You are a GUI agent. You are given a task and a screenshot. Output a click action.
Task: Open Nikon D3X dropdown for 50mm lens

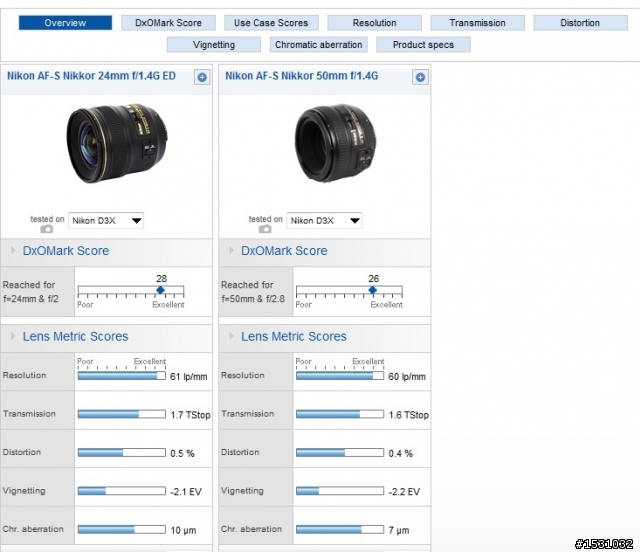click(x=324, y=220)
